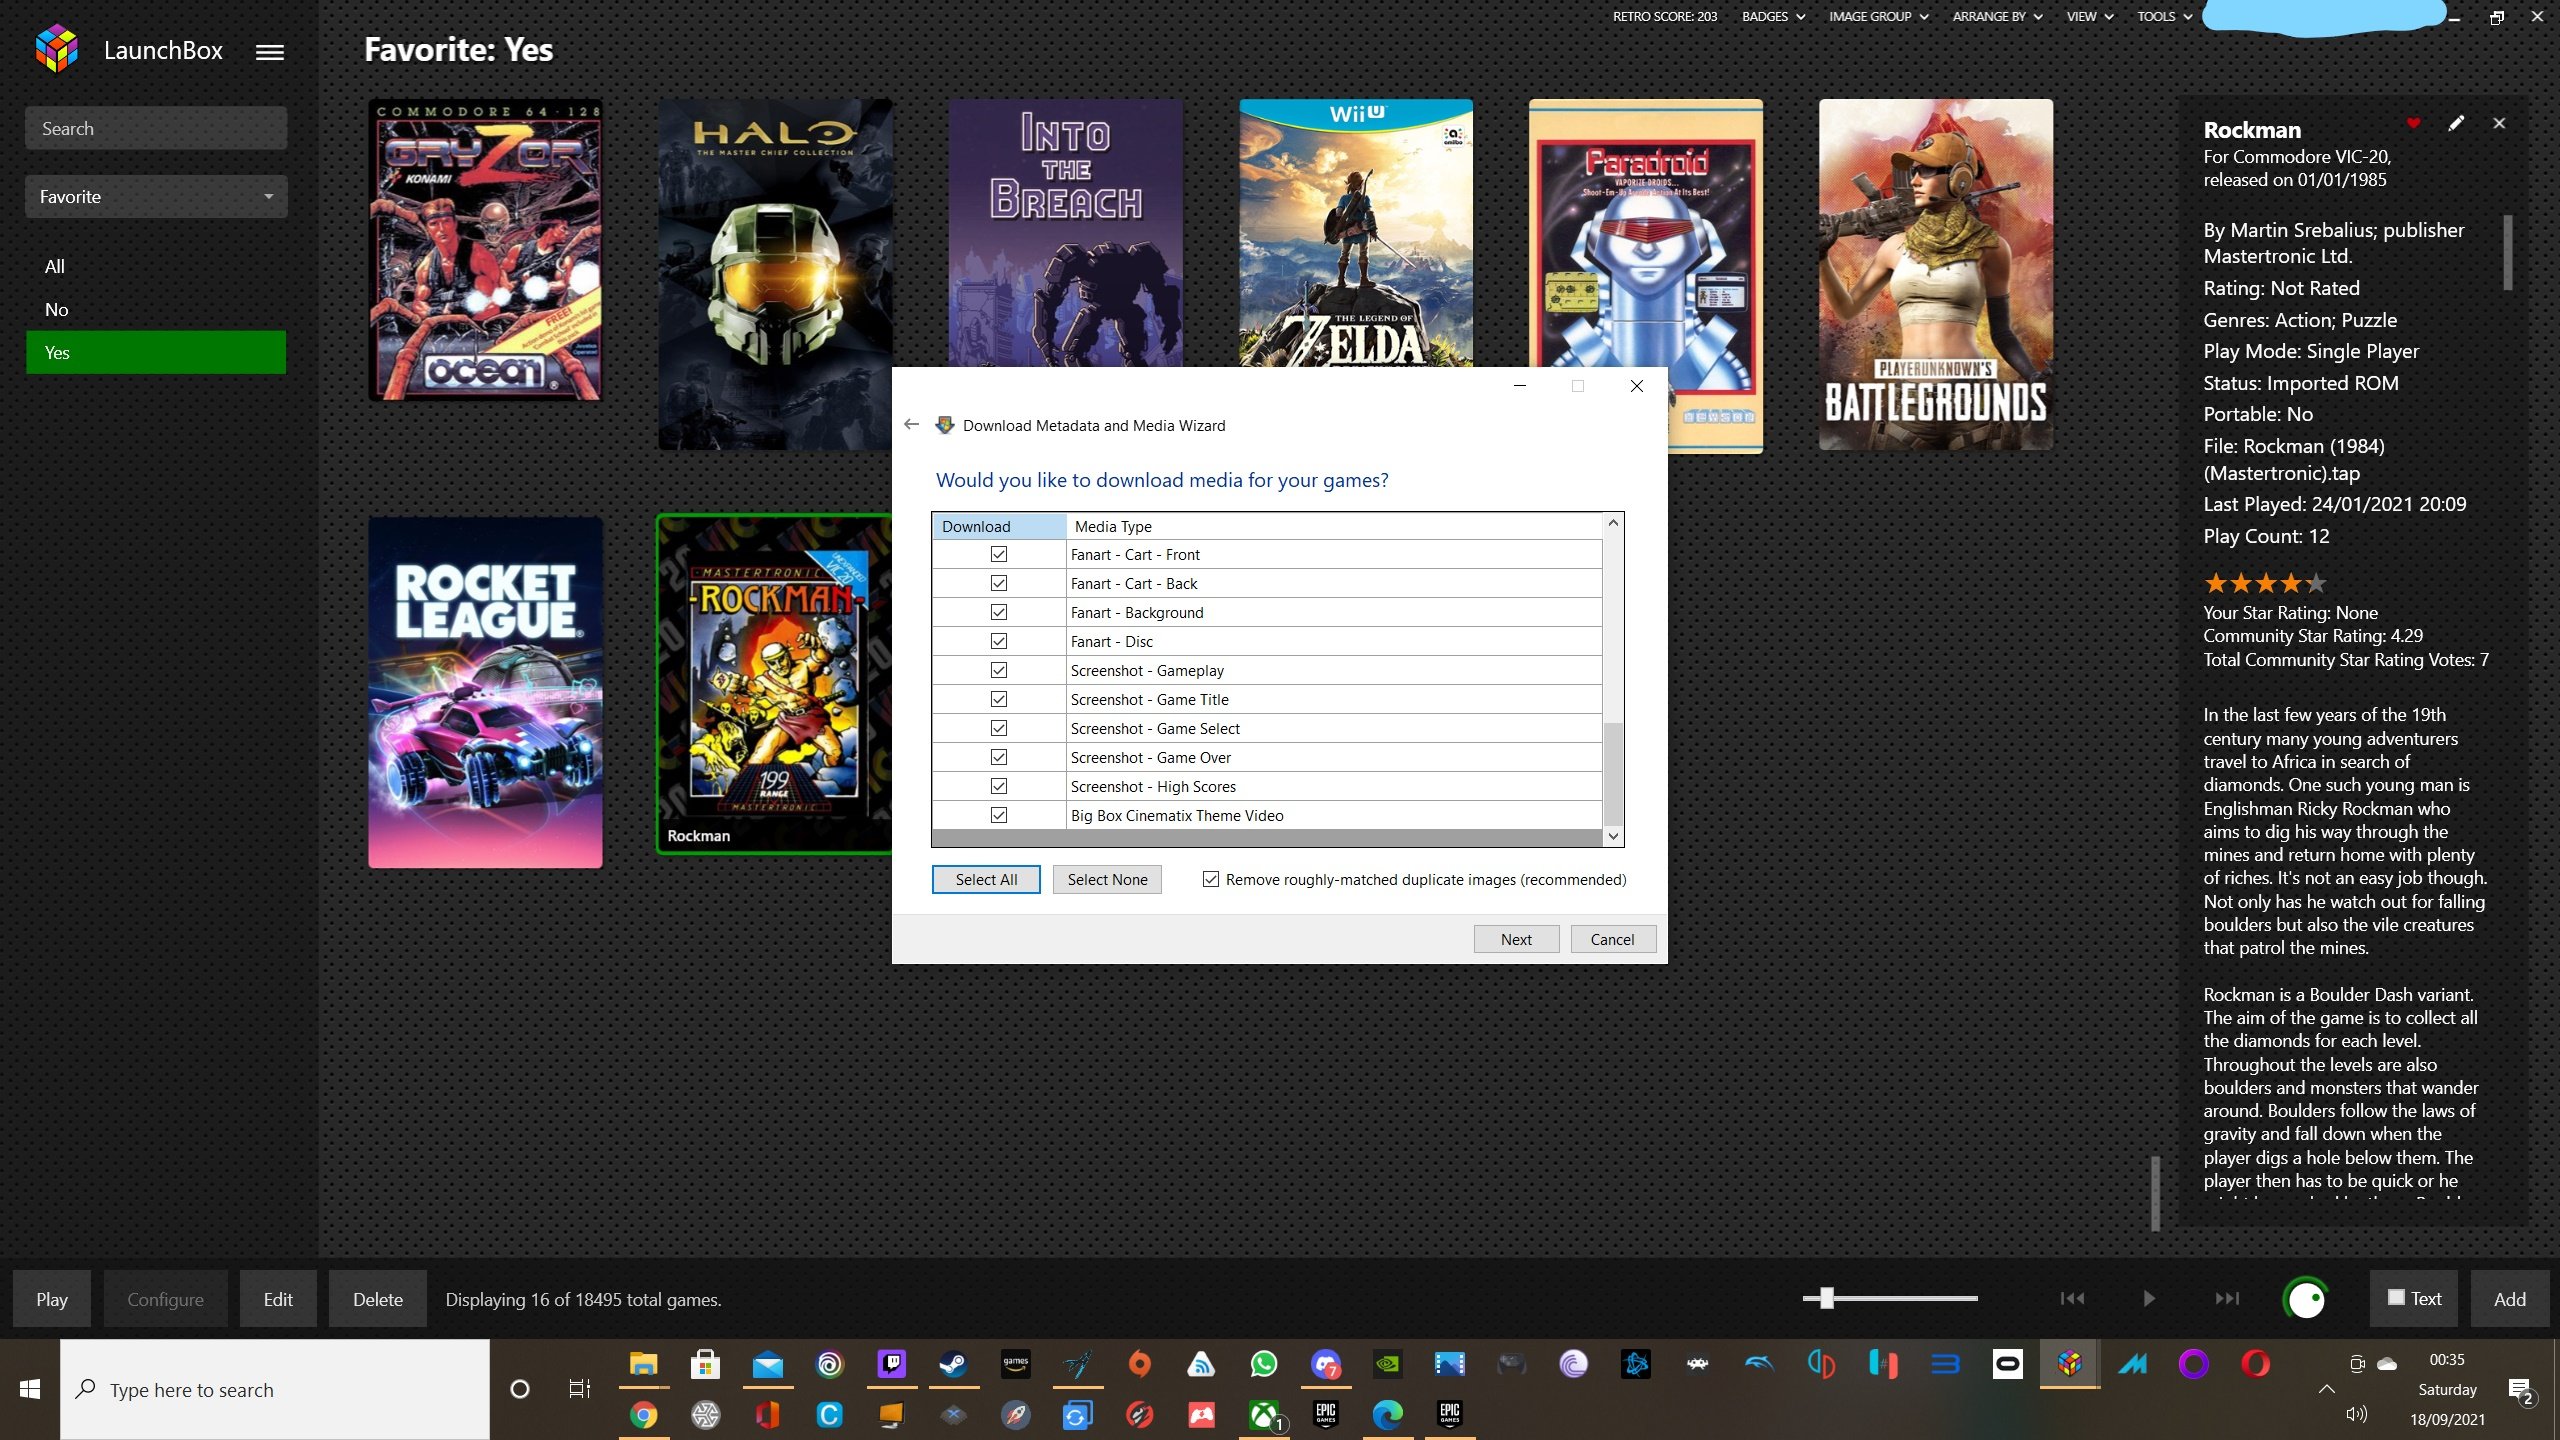Click media list scrollbar down arrow
Screen dimensions: 2560x1440
coord(1613,836)
